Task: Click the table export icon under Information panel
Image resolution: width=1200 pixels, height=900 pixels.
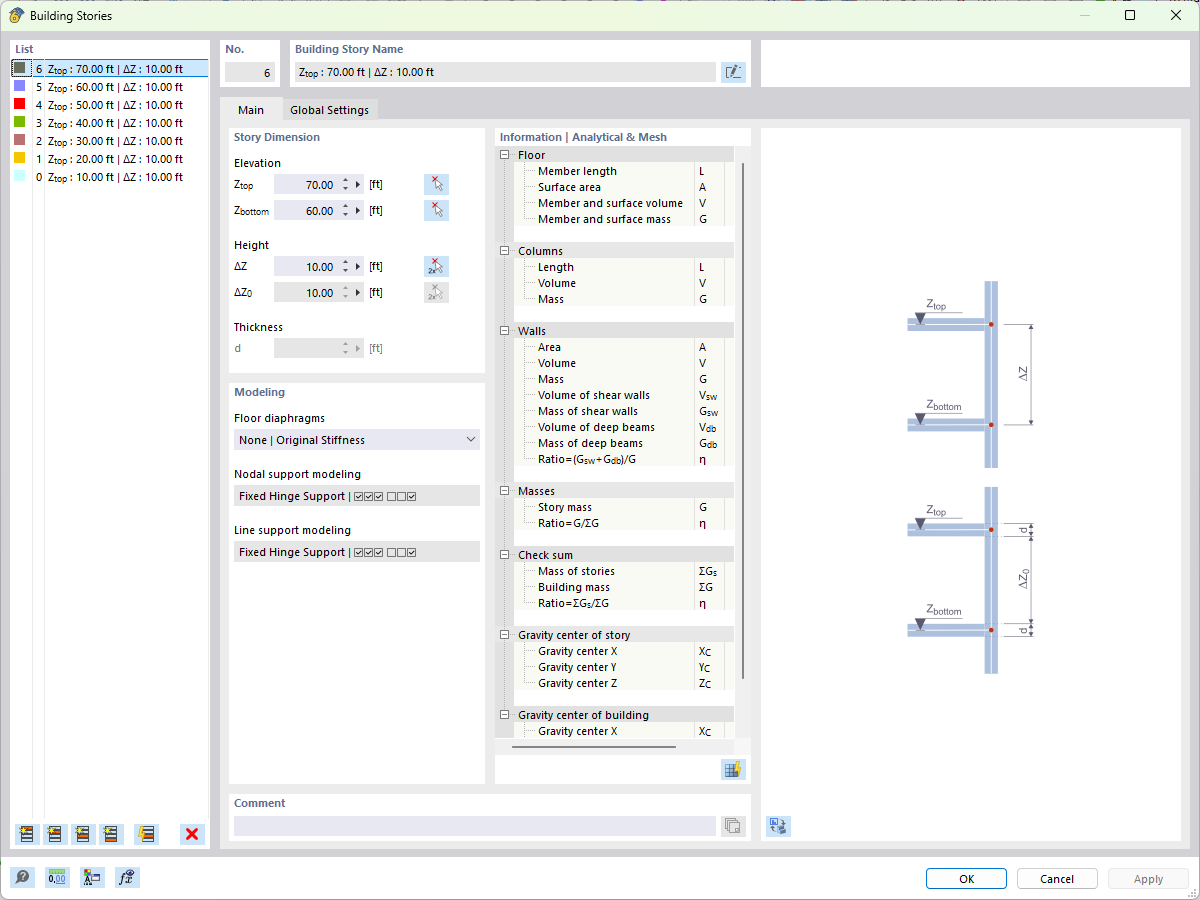Action: pyautogui.click(x=733, y=769)
